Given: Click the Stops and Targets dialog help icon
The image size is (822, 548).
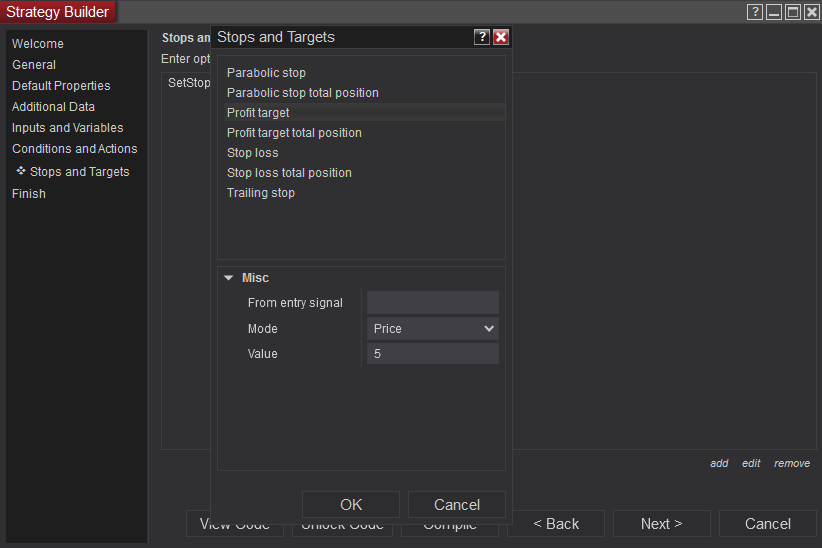Looking at the screenshot, I should coord(482,37).
